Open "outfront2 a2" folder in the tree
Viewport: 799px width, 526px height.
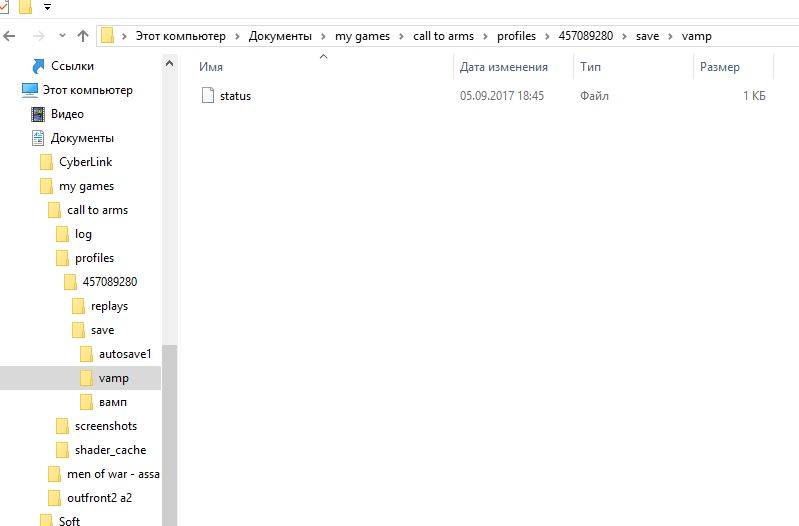[99, 498]
